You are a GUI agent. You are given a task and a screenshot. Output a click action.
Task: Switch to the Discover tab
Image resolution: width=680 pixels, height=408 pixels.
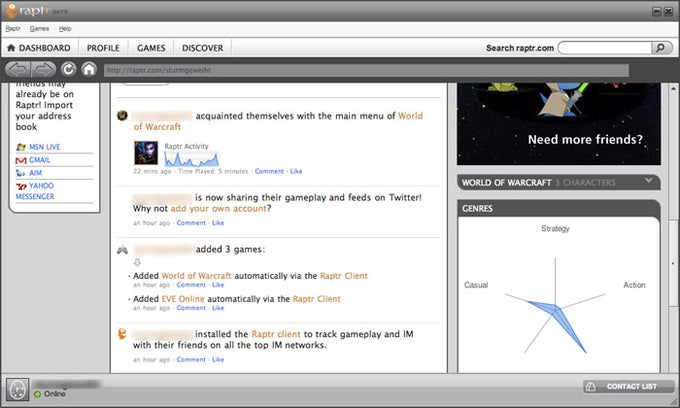tap(203, 48)
